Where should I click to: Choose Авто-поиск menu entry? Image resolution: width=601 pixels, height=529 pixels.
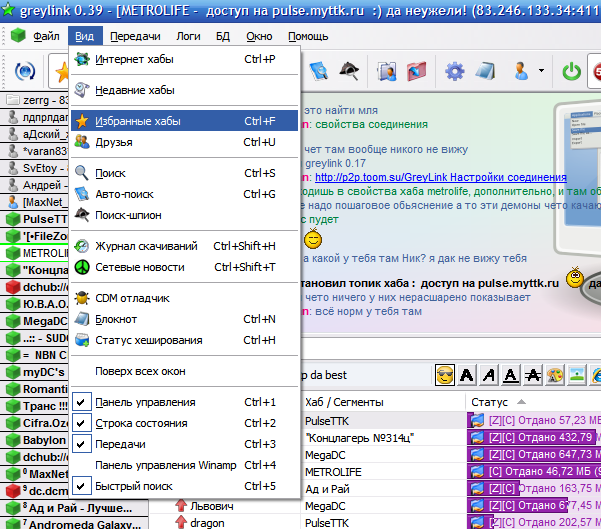184,194
